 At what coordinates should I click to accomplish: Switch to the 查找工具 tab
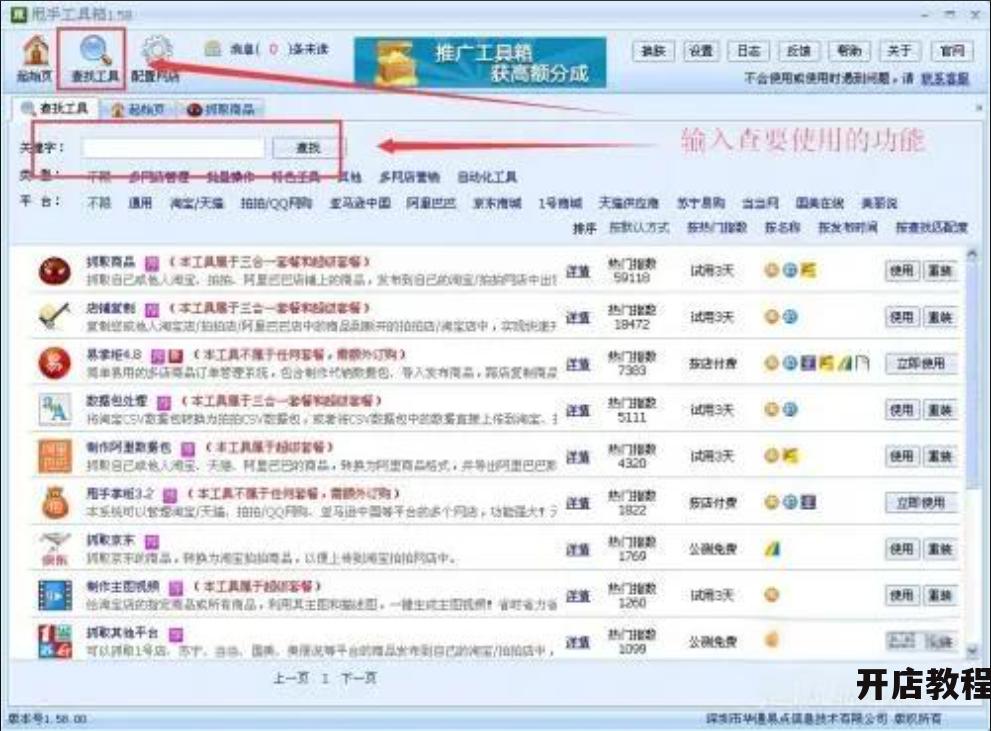55,109
